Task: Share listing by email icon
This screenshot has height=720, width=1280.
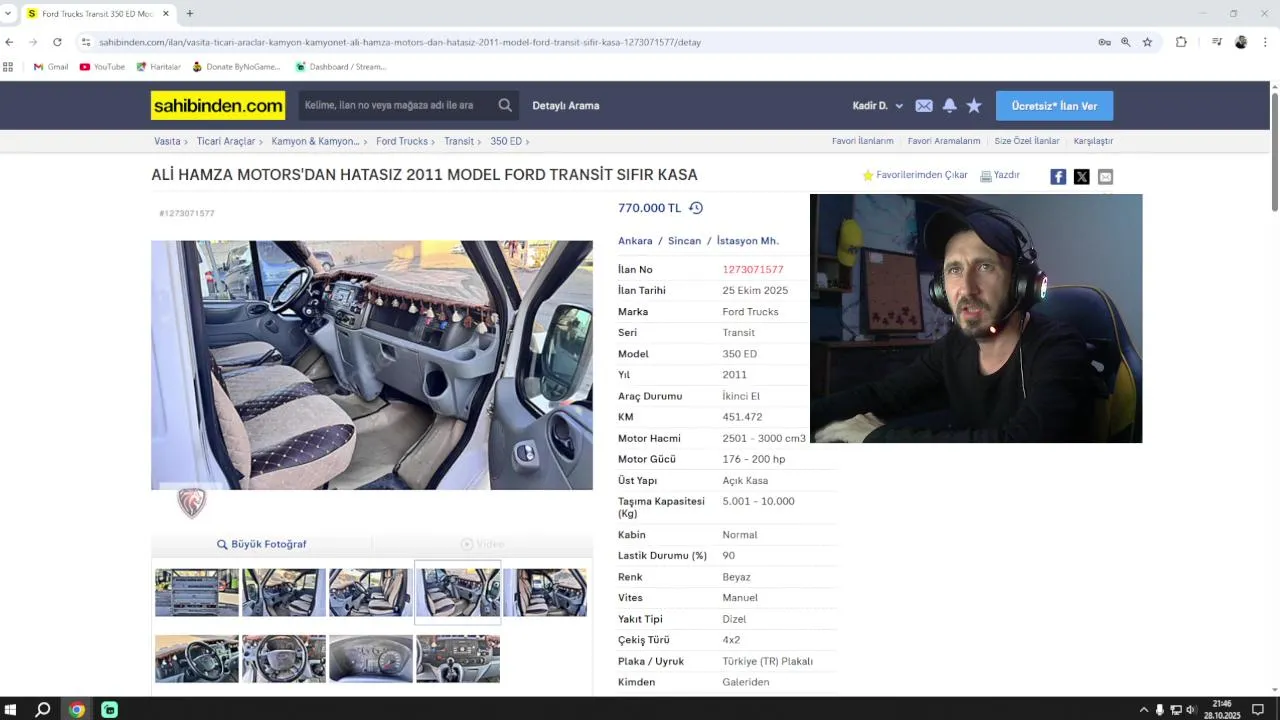Action: click(1105, 177)
